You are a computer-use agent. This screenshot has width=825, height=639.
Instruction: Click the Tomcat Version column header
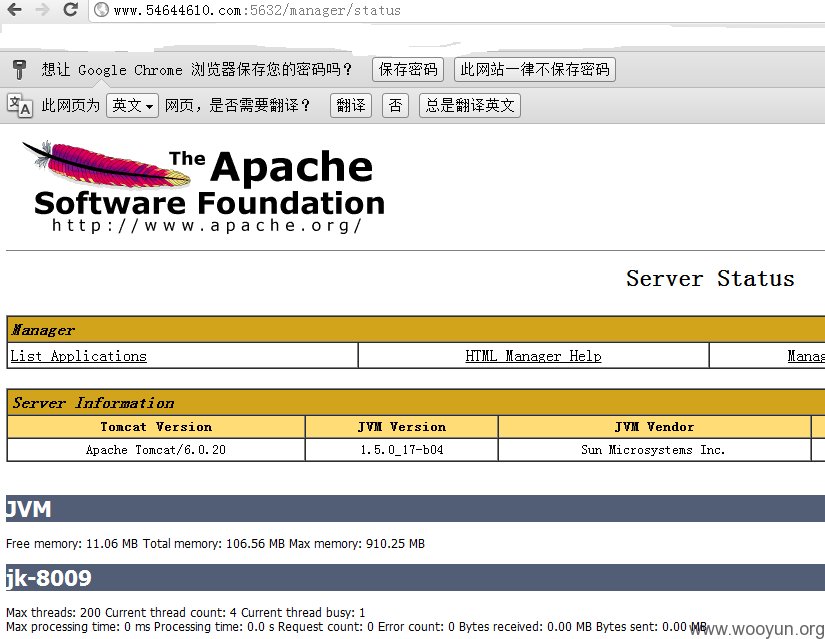(156, 427)
